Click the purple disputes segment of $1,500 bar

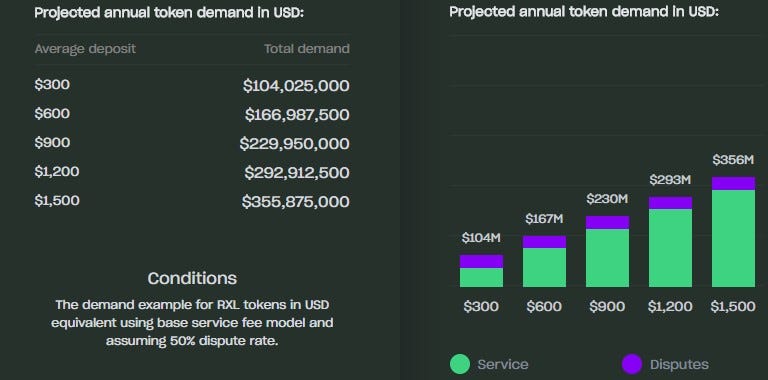click(x=733, y=184)
